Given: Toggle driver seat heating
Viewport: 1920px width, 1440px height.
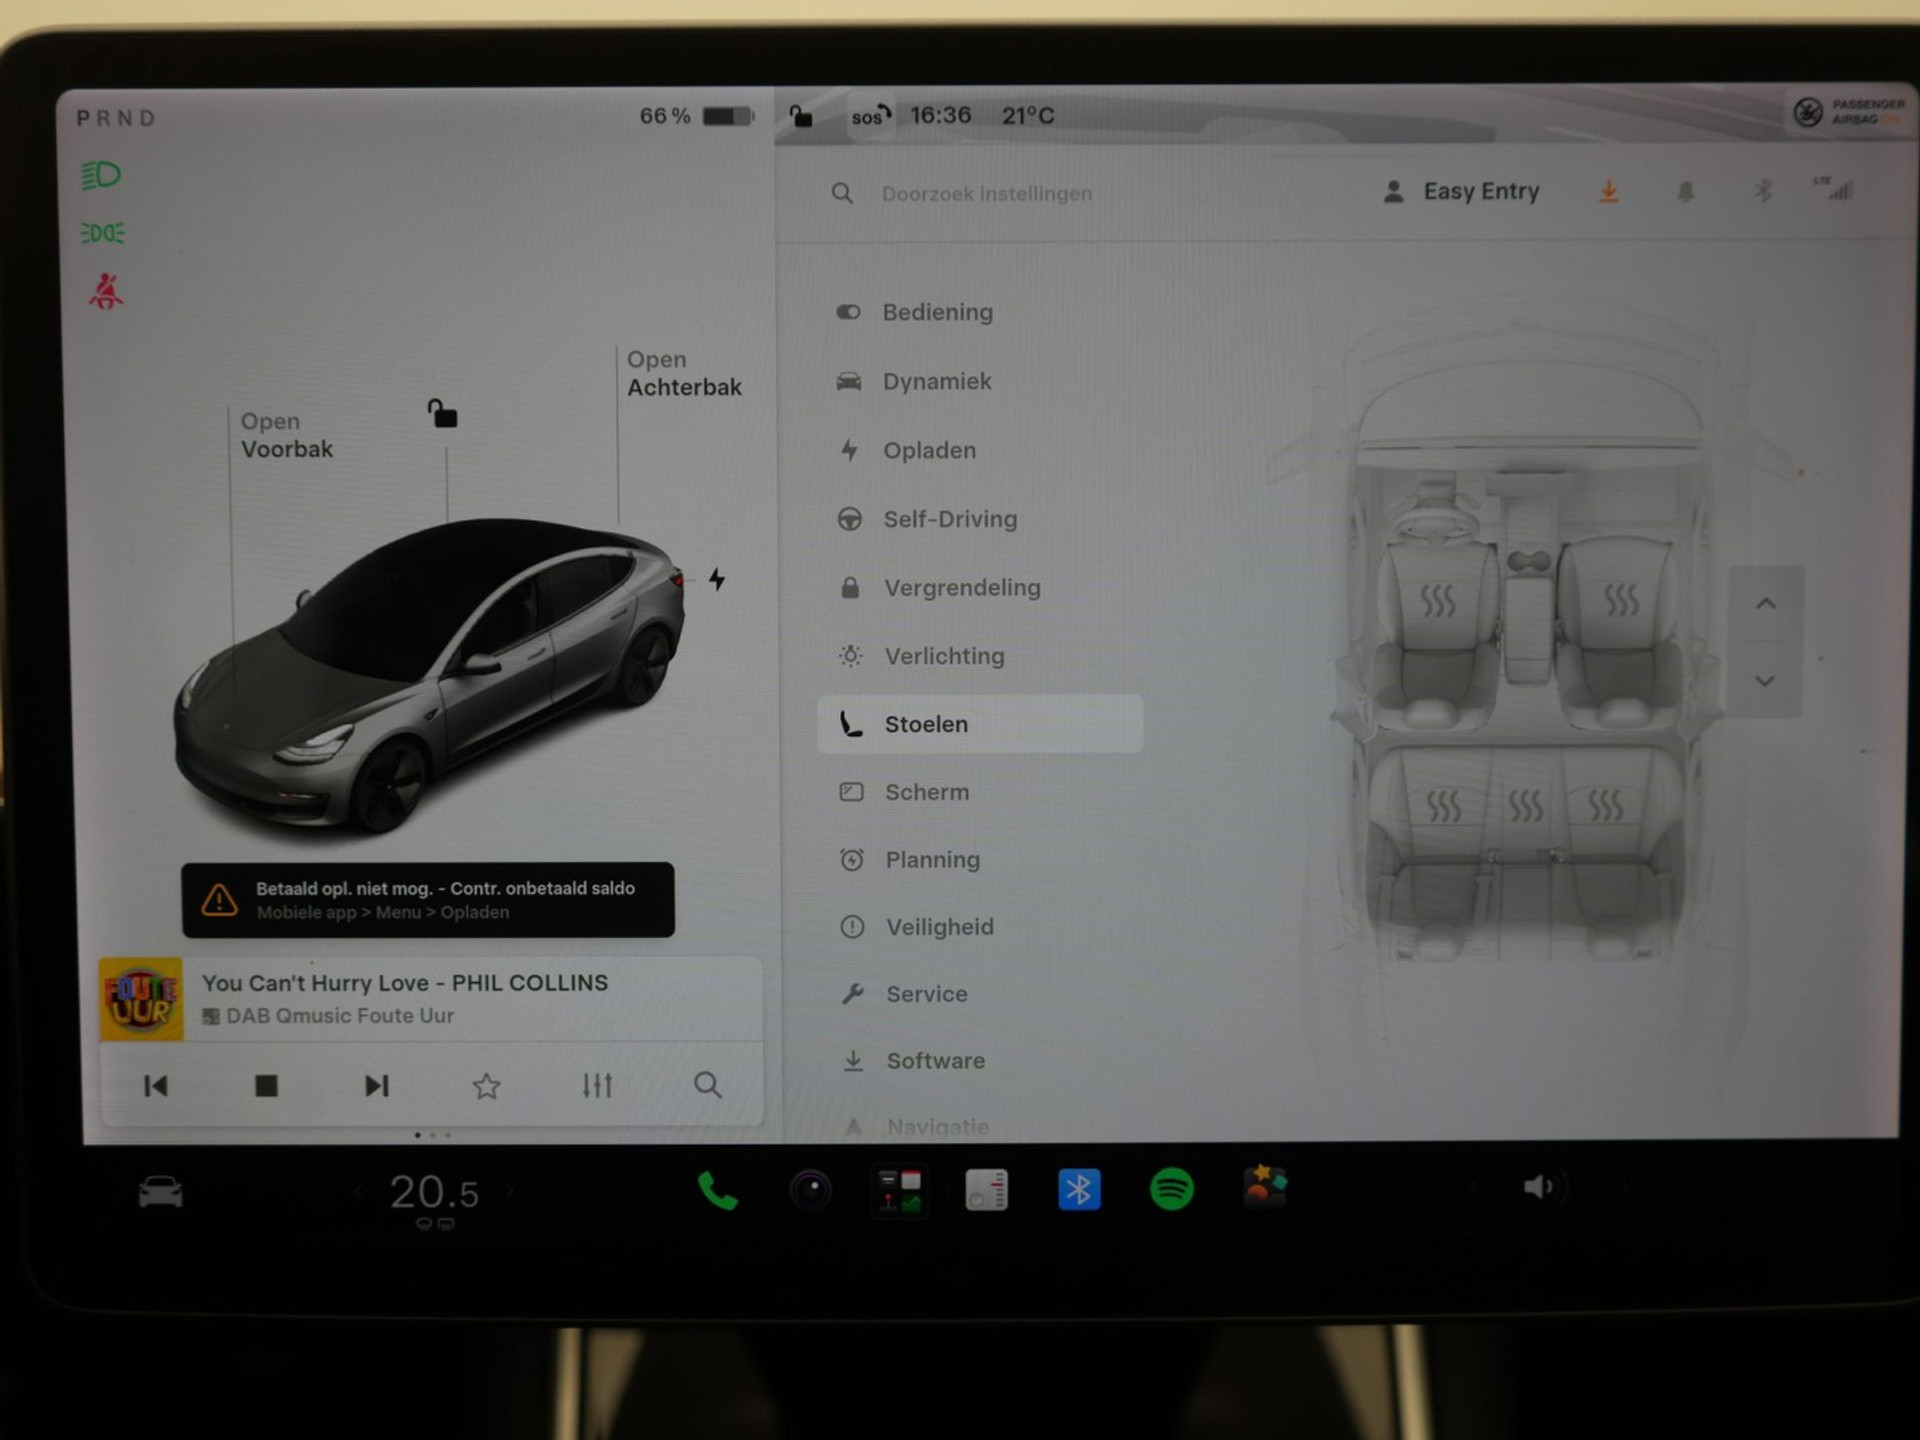Looking at the screenshot, I should click(1437, 600).
